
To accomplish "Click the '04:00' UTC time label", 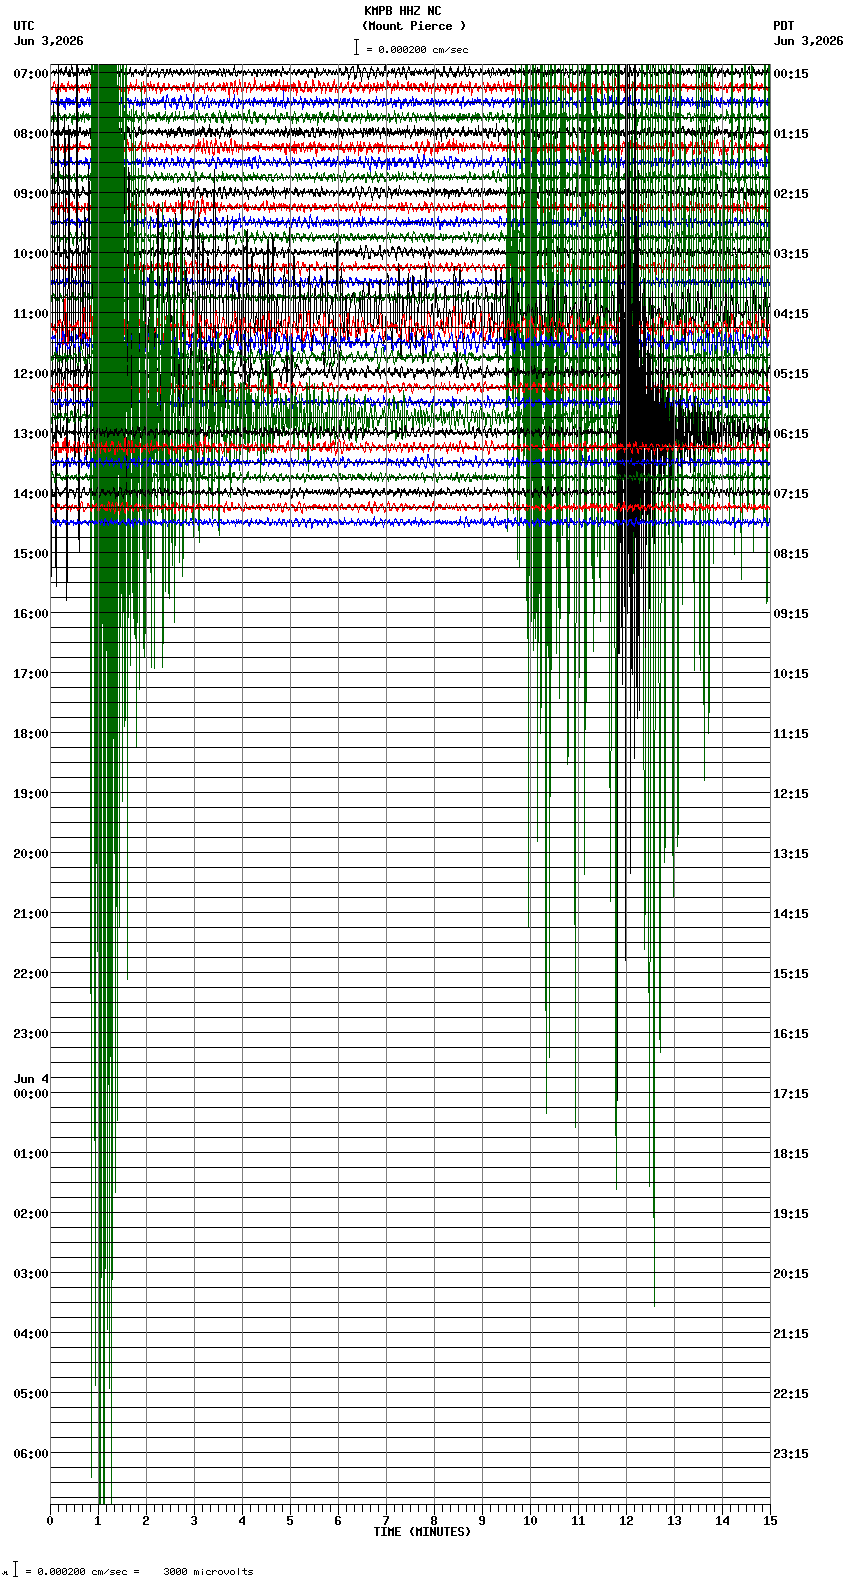I will [31, 1334].
